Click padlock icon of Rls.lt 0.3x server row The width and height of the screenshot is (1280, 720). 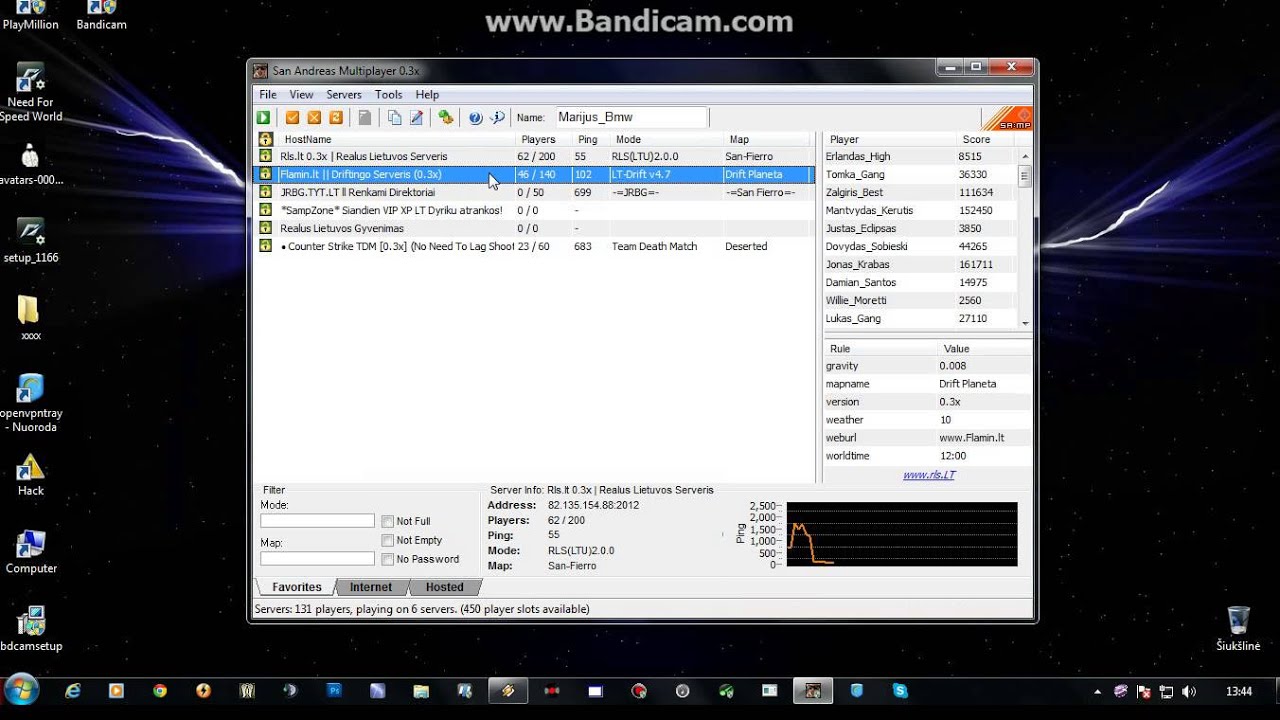coord(265,157)
